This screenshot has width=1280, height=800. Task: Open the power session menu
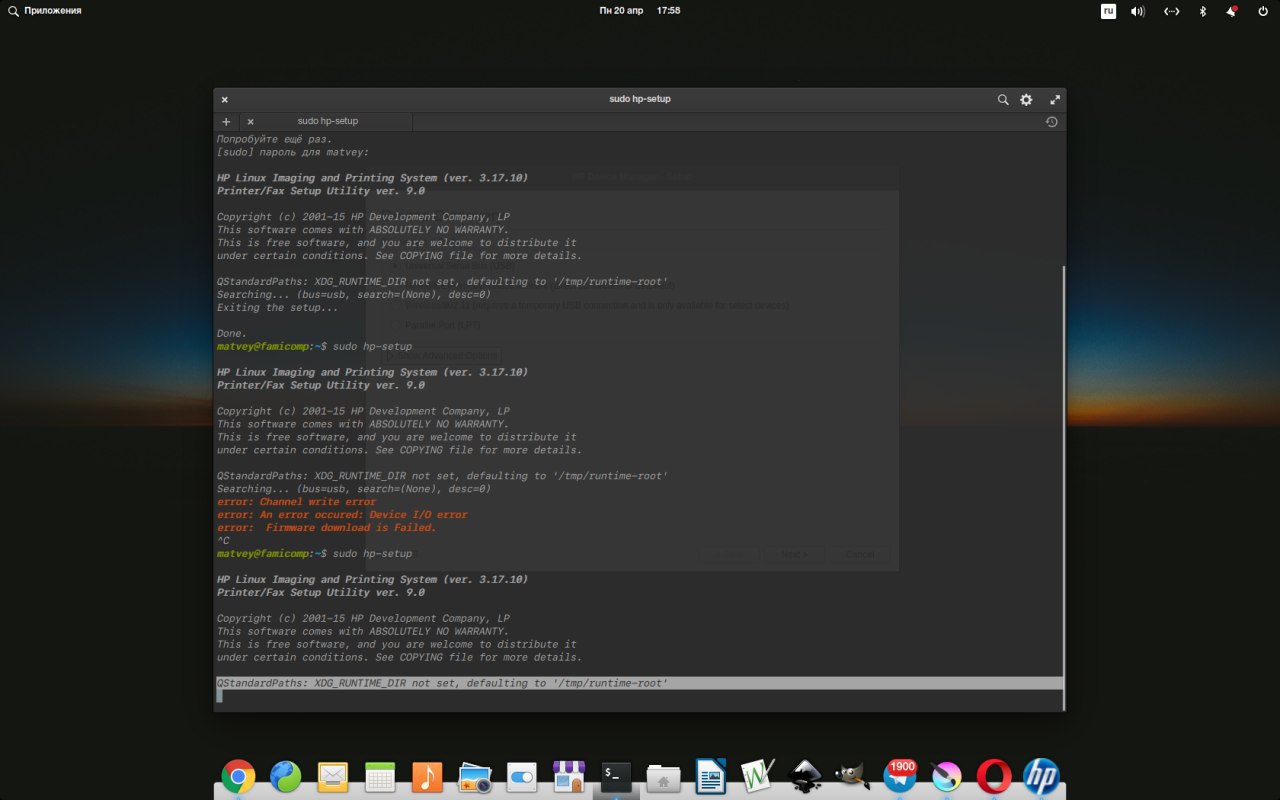[1263, 11]
